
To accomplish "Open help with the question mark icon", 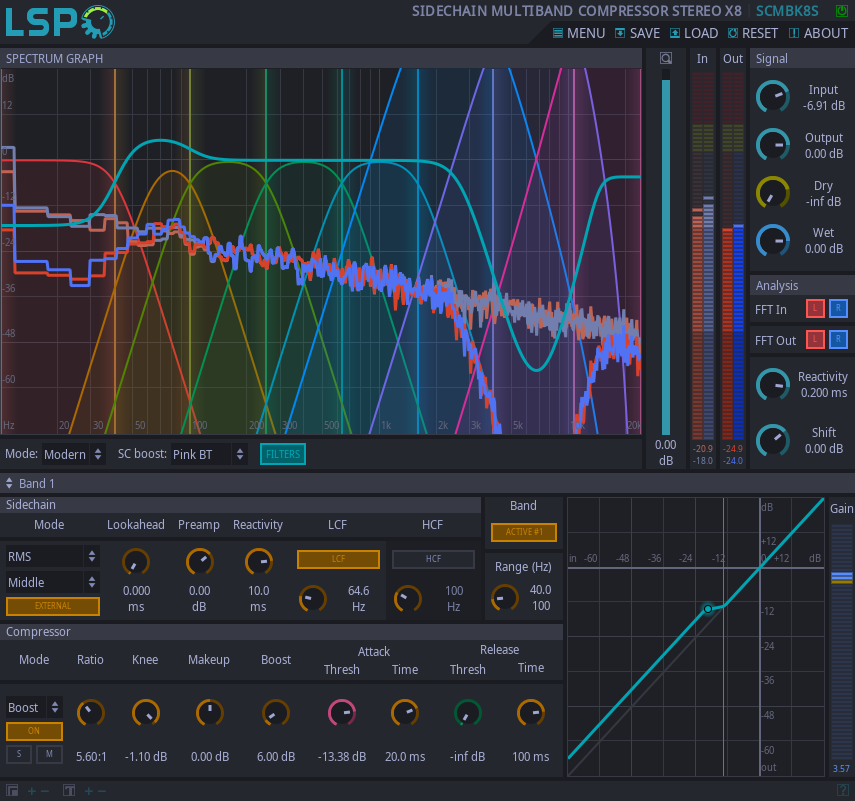I will pyautogui.click(x=842, y=790).
